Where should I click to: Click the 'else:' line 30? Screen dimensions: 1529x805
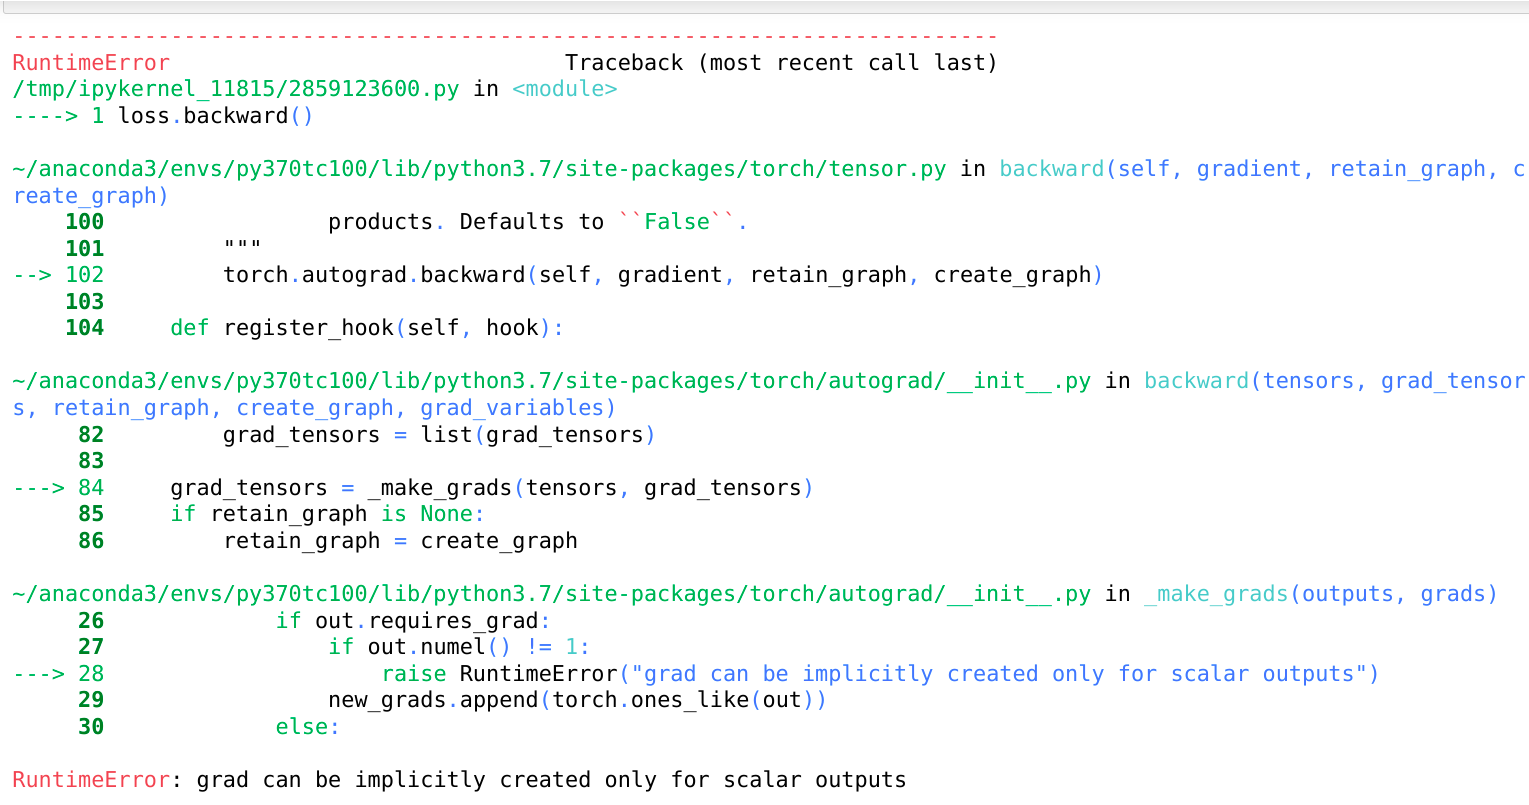pos(308,727)
